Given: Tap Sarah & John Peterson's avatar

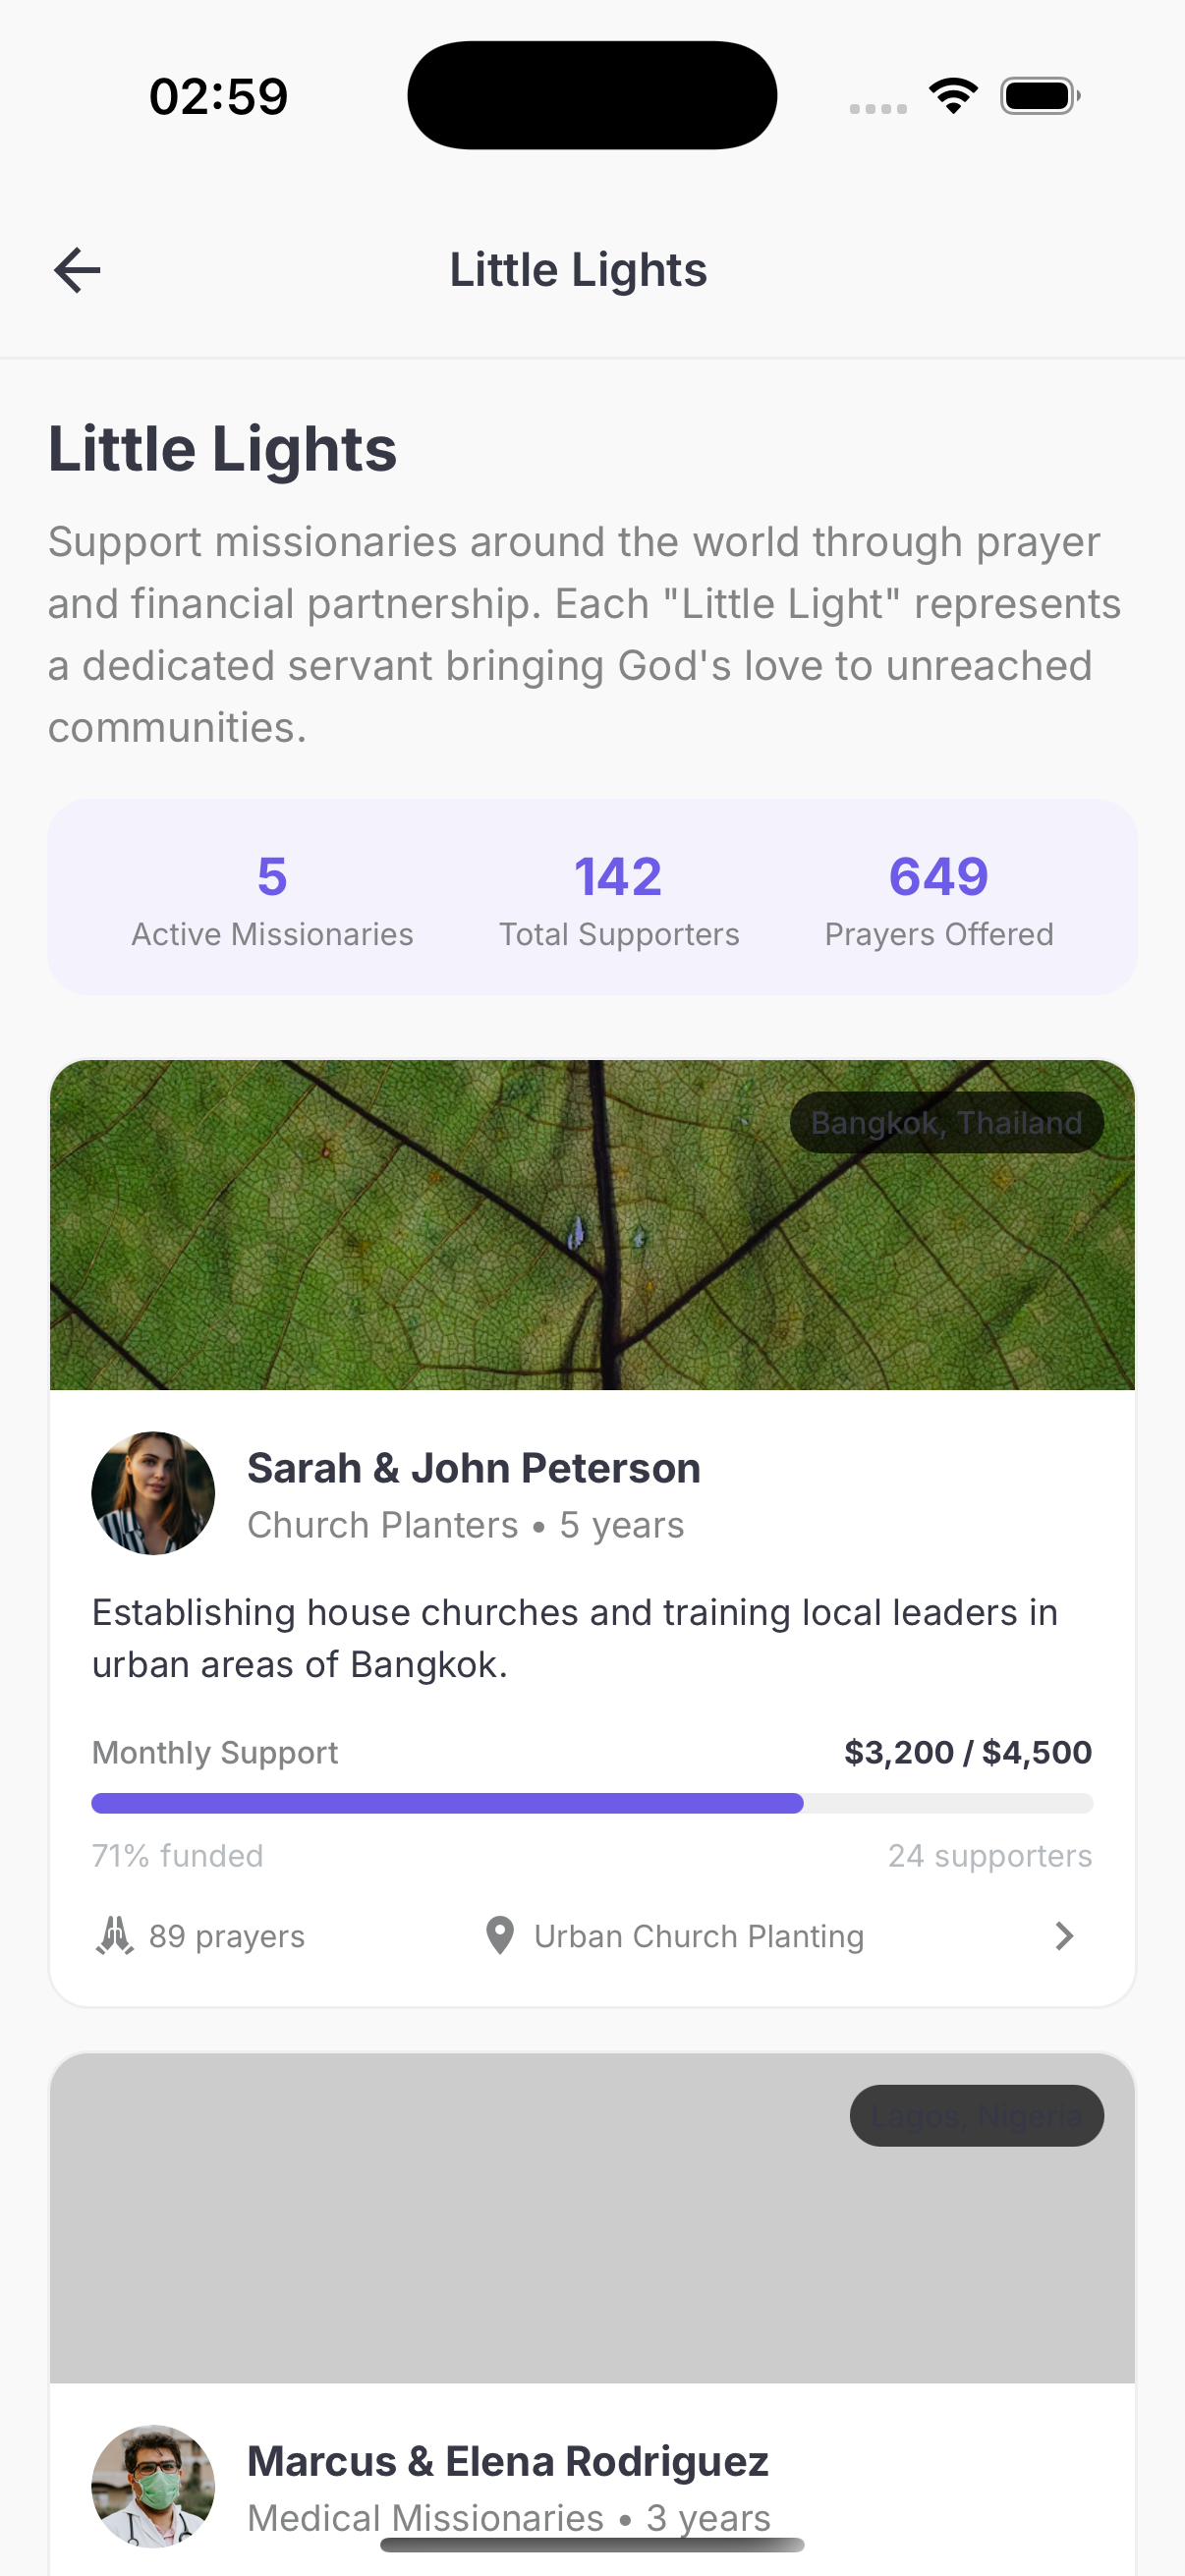Looking at the screenshot, I should 153,1493.
